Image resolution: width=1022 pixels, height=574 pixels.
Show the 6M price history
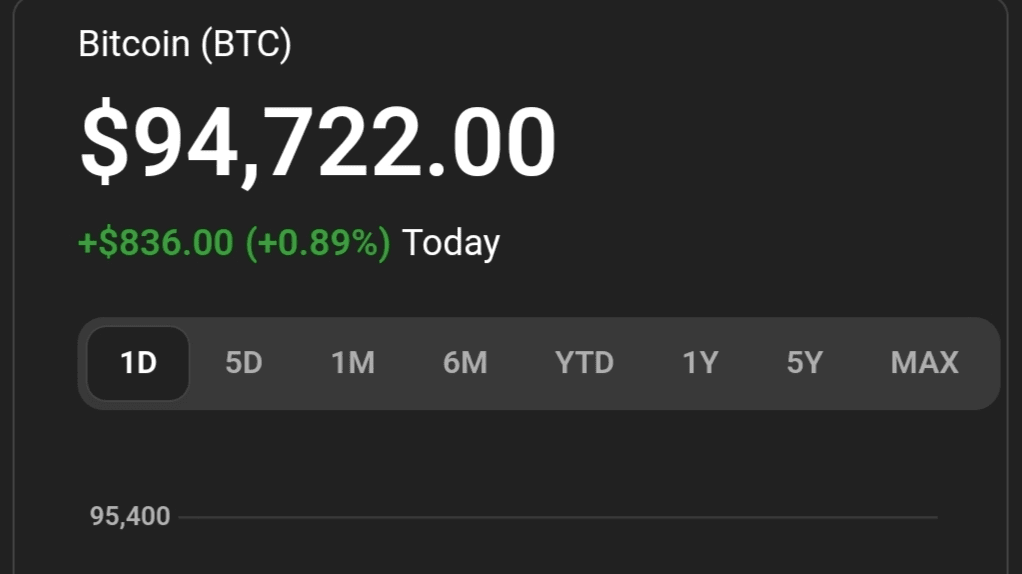[x=465, y=363]
